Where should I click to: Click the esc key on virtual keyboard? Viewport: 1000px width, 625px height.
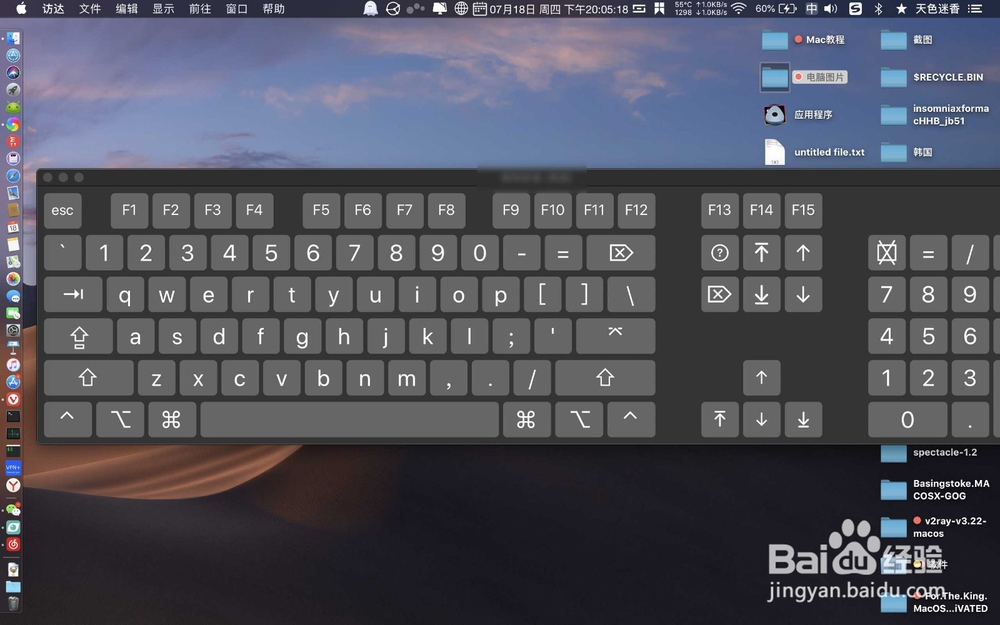[x=62, y=210]
